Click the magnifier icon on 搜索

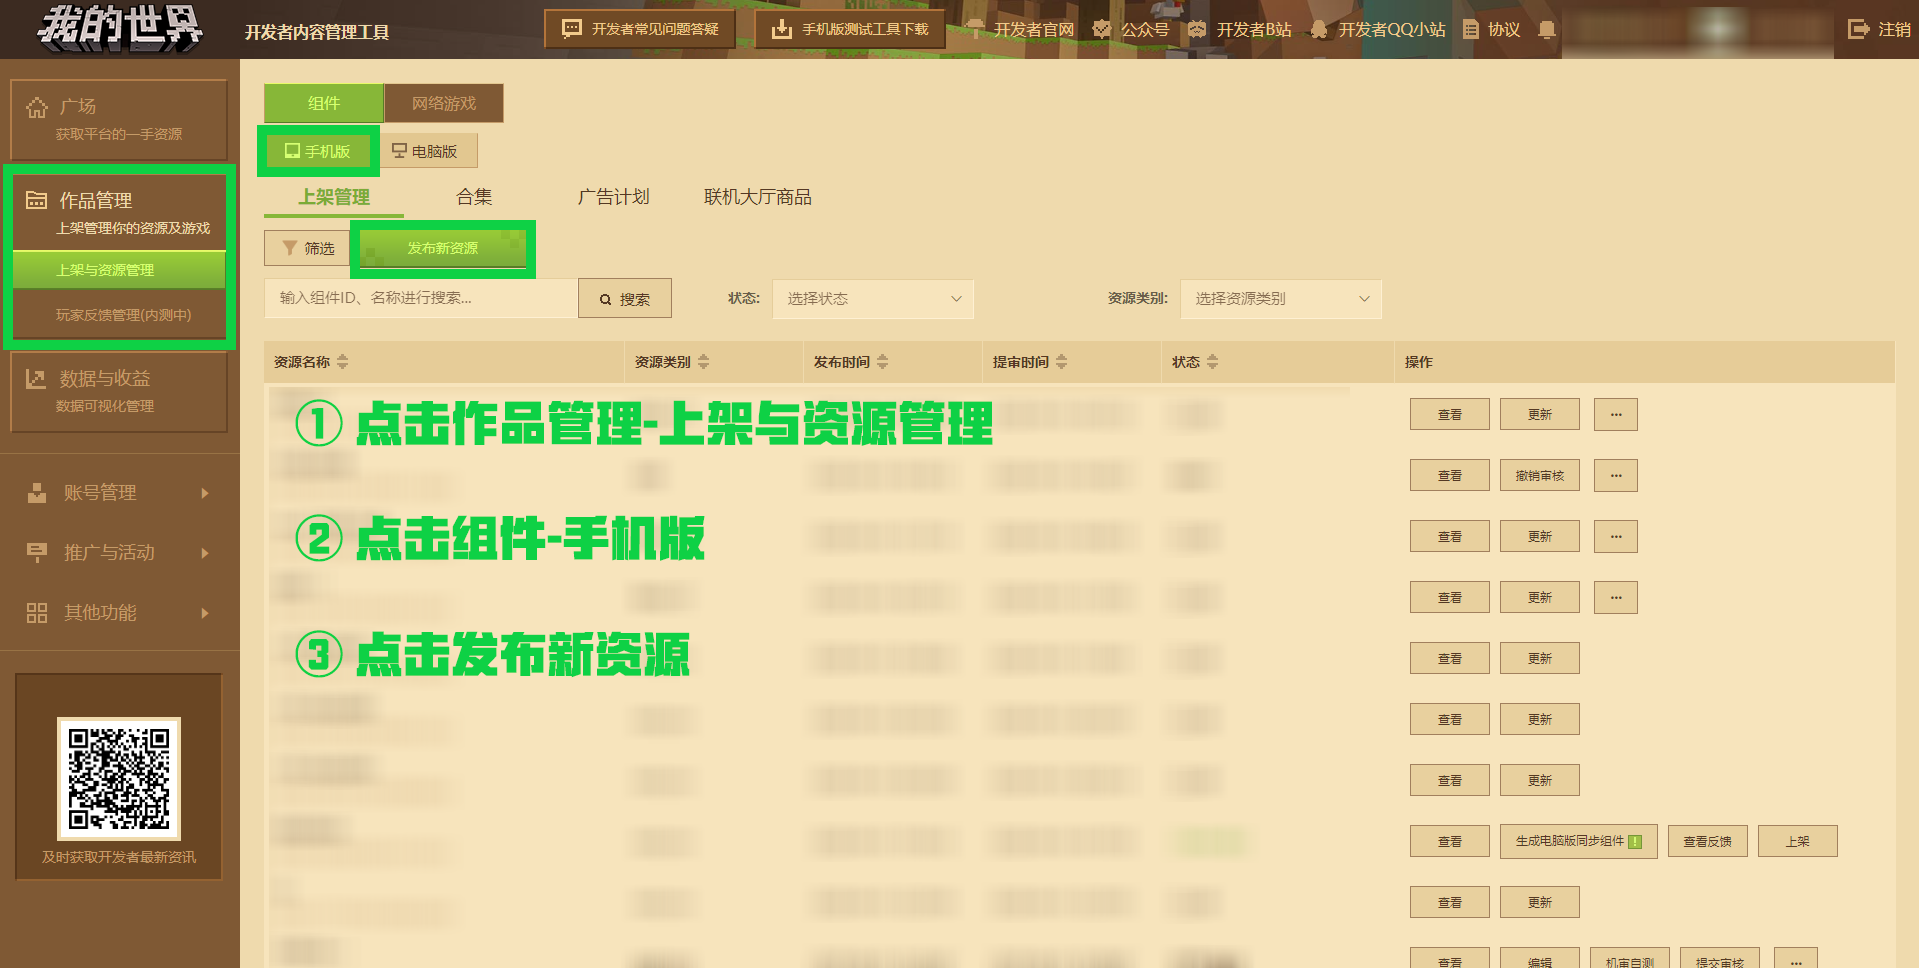605,299
